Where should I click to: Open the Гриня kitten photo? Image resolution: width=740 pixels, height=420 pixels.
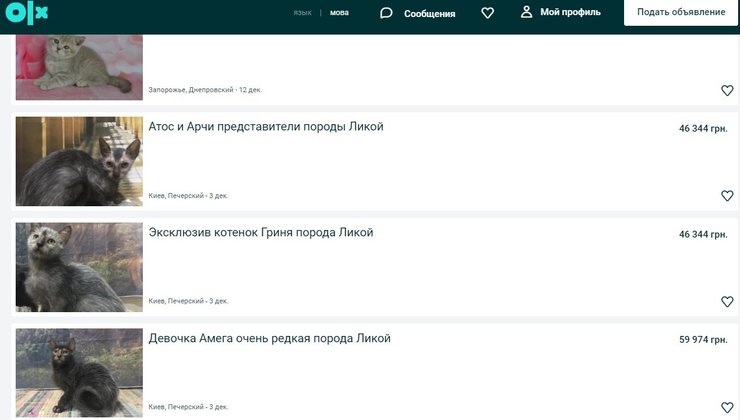pyautogui.click(x=79, y=267)
